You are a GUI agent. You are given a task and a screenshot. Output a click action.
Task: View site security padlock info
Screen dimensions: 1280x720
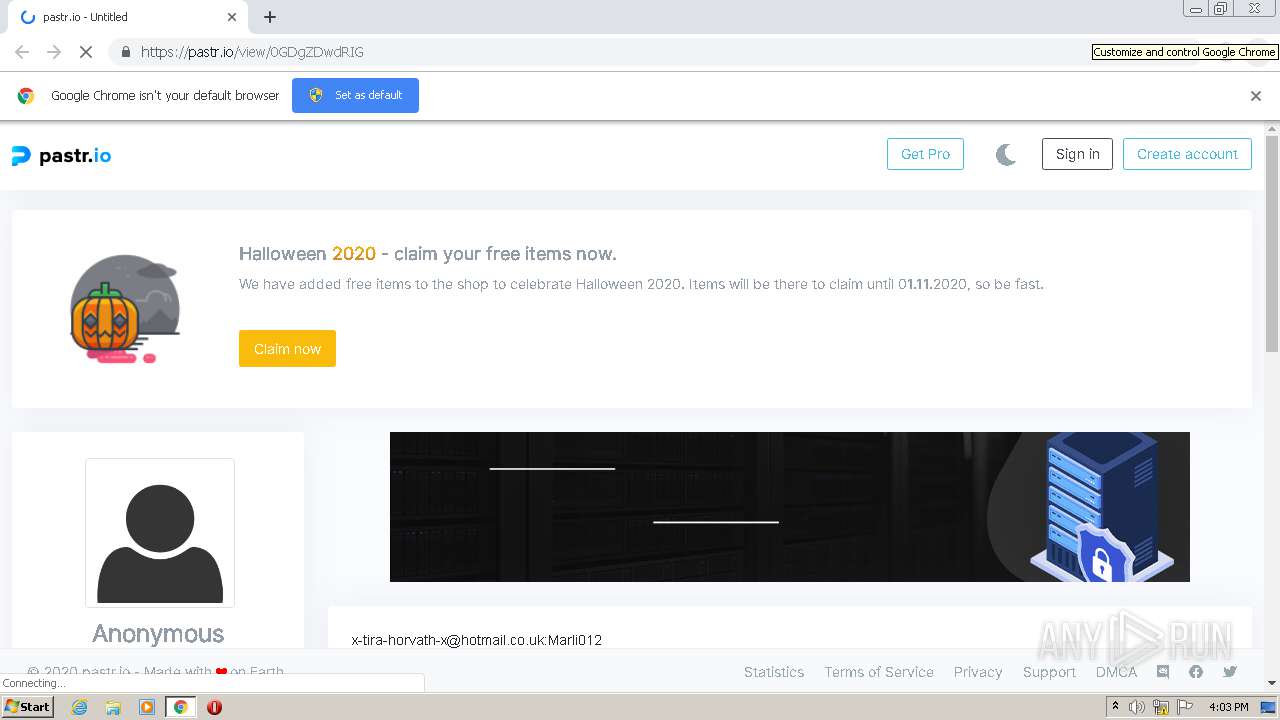coord(125,52)
